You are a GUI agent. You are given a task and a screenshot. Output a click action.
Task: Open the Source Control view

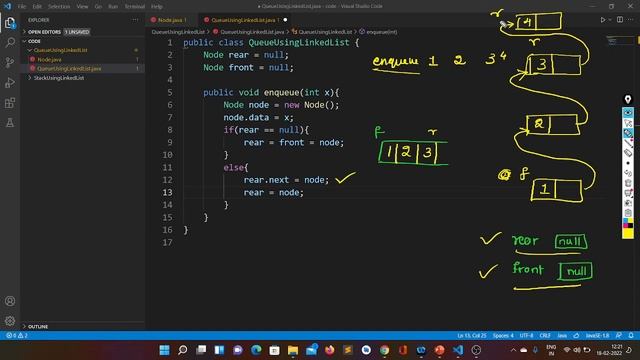coord(10,62)
